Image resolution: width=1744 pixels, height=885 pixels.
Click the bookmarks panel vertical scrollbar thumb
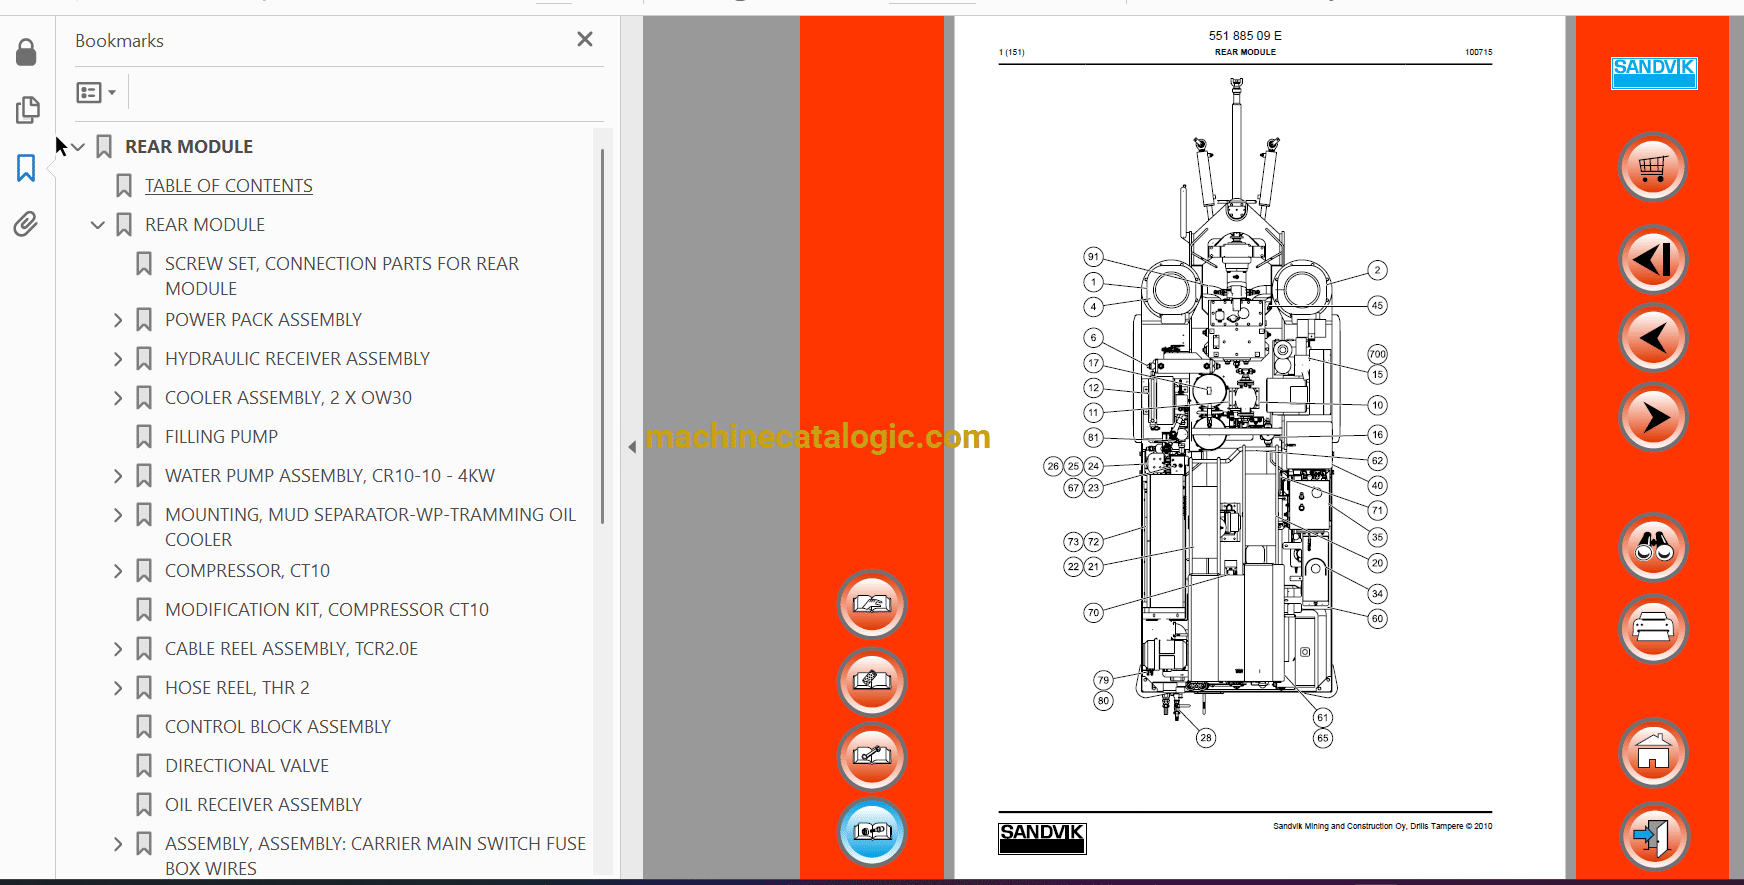tap(602, 336)
